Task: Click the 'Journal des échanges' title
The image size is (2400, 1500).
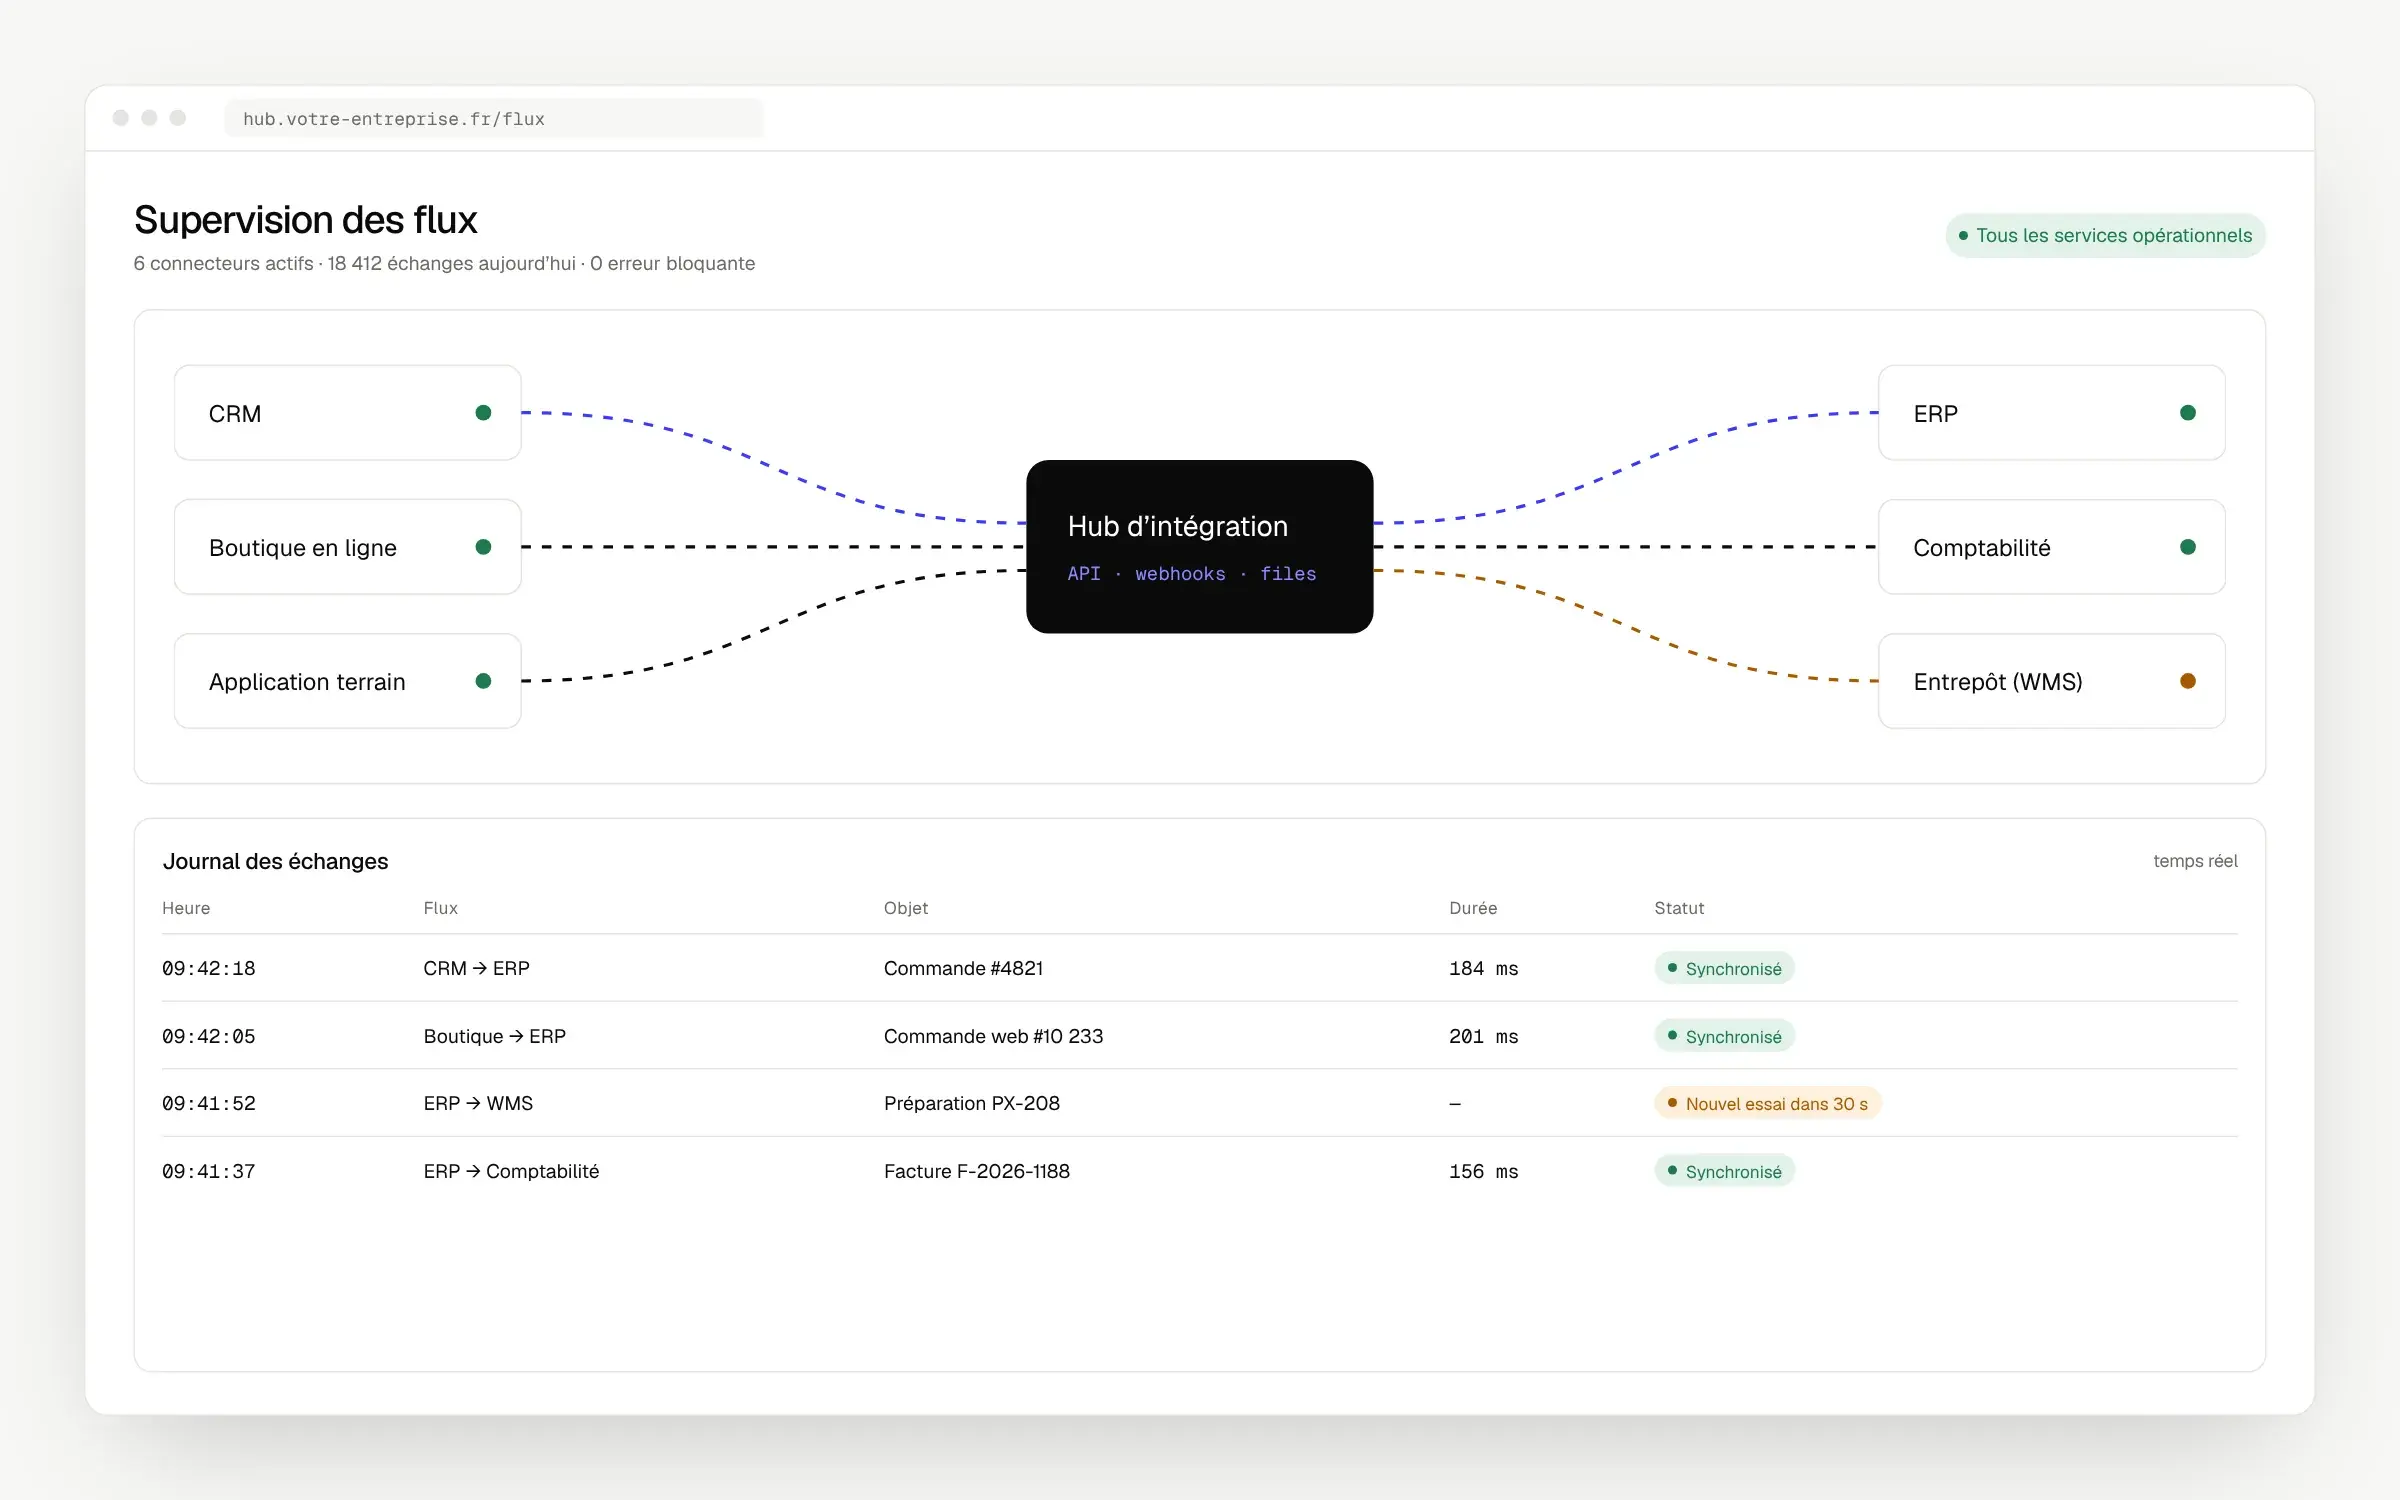Action: (x=276, y=862)
